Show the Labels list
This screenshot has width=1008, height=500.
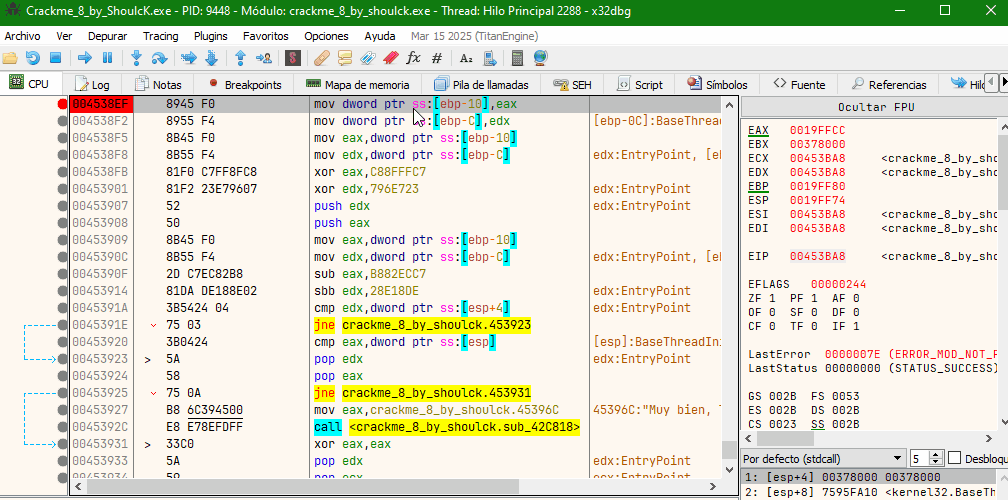[368, 58]
